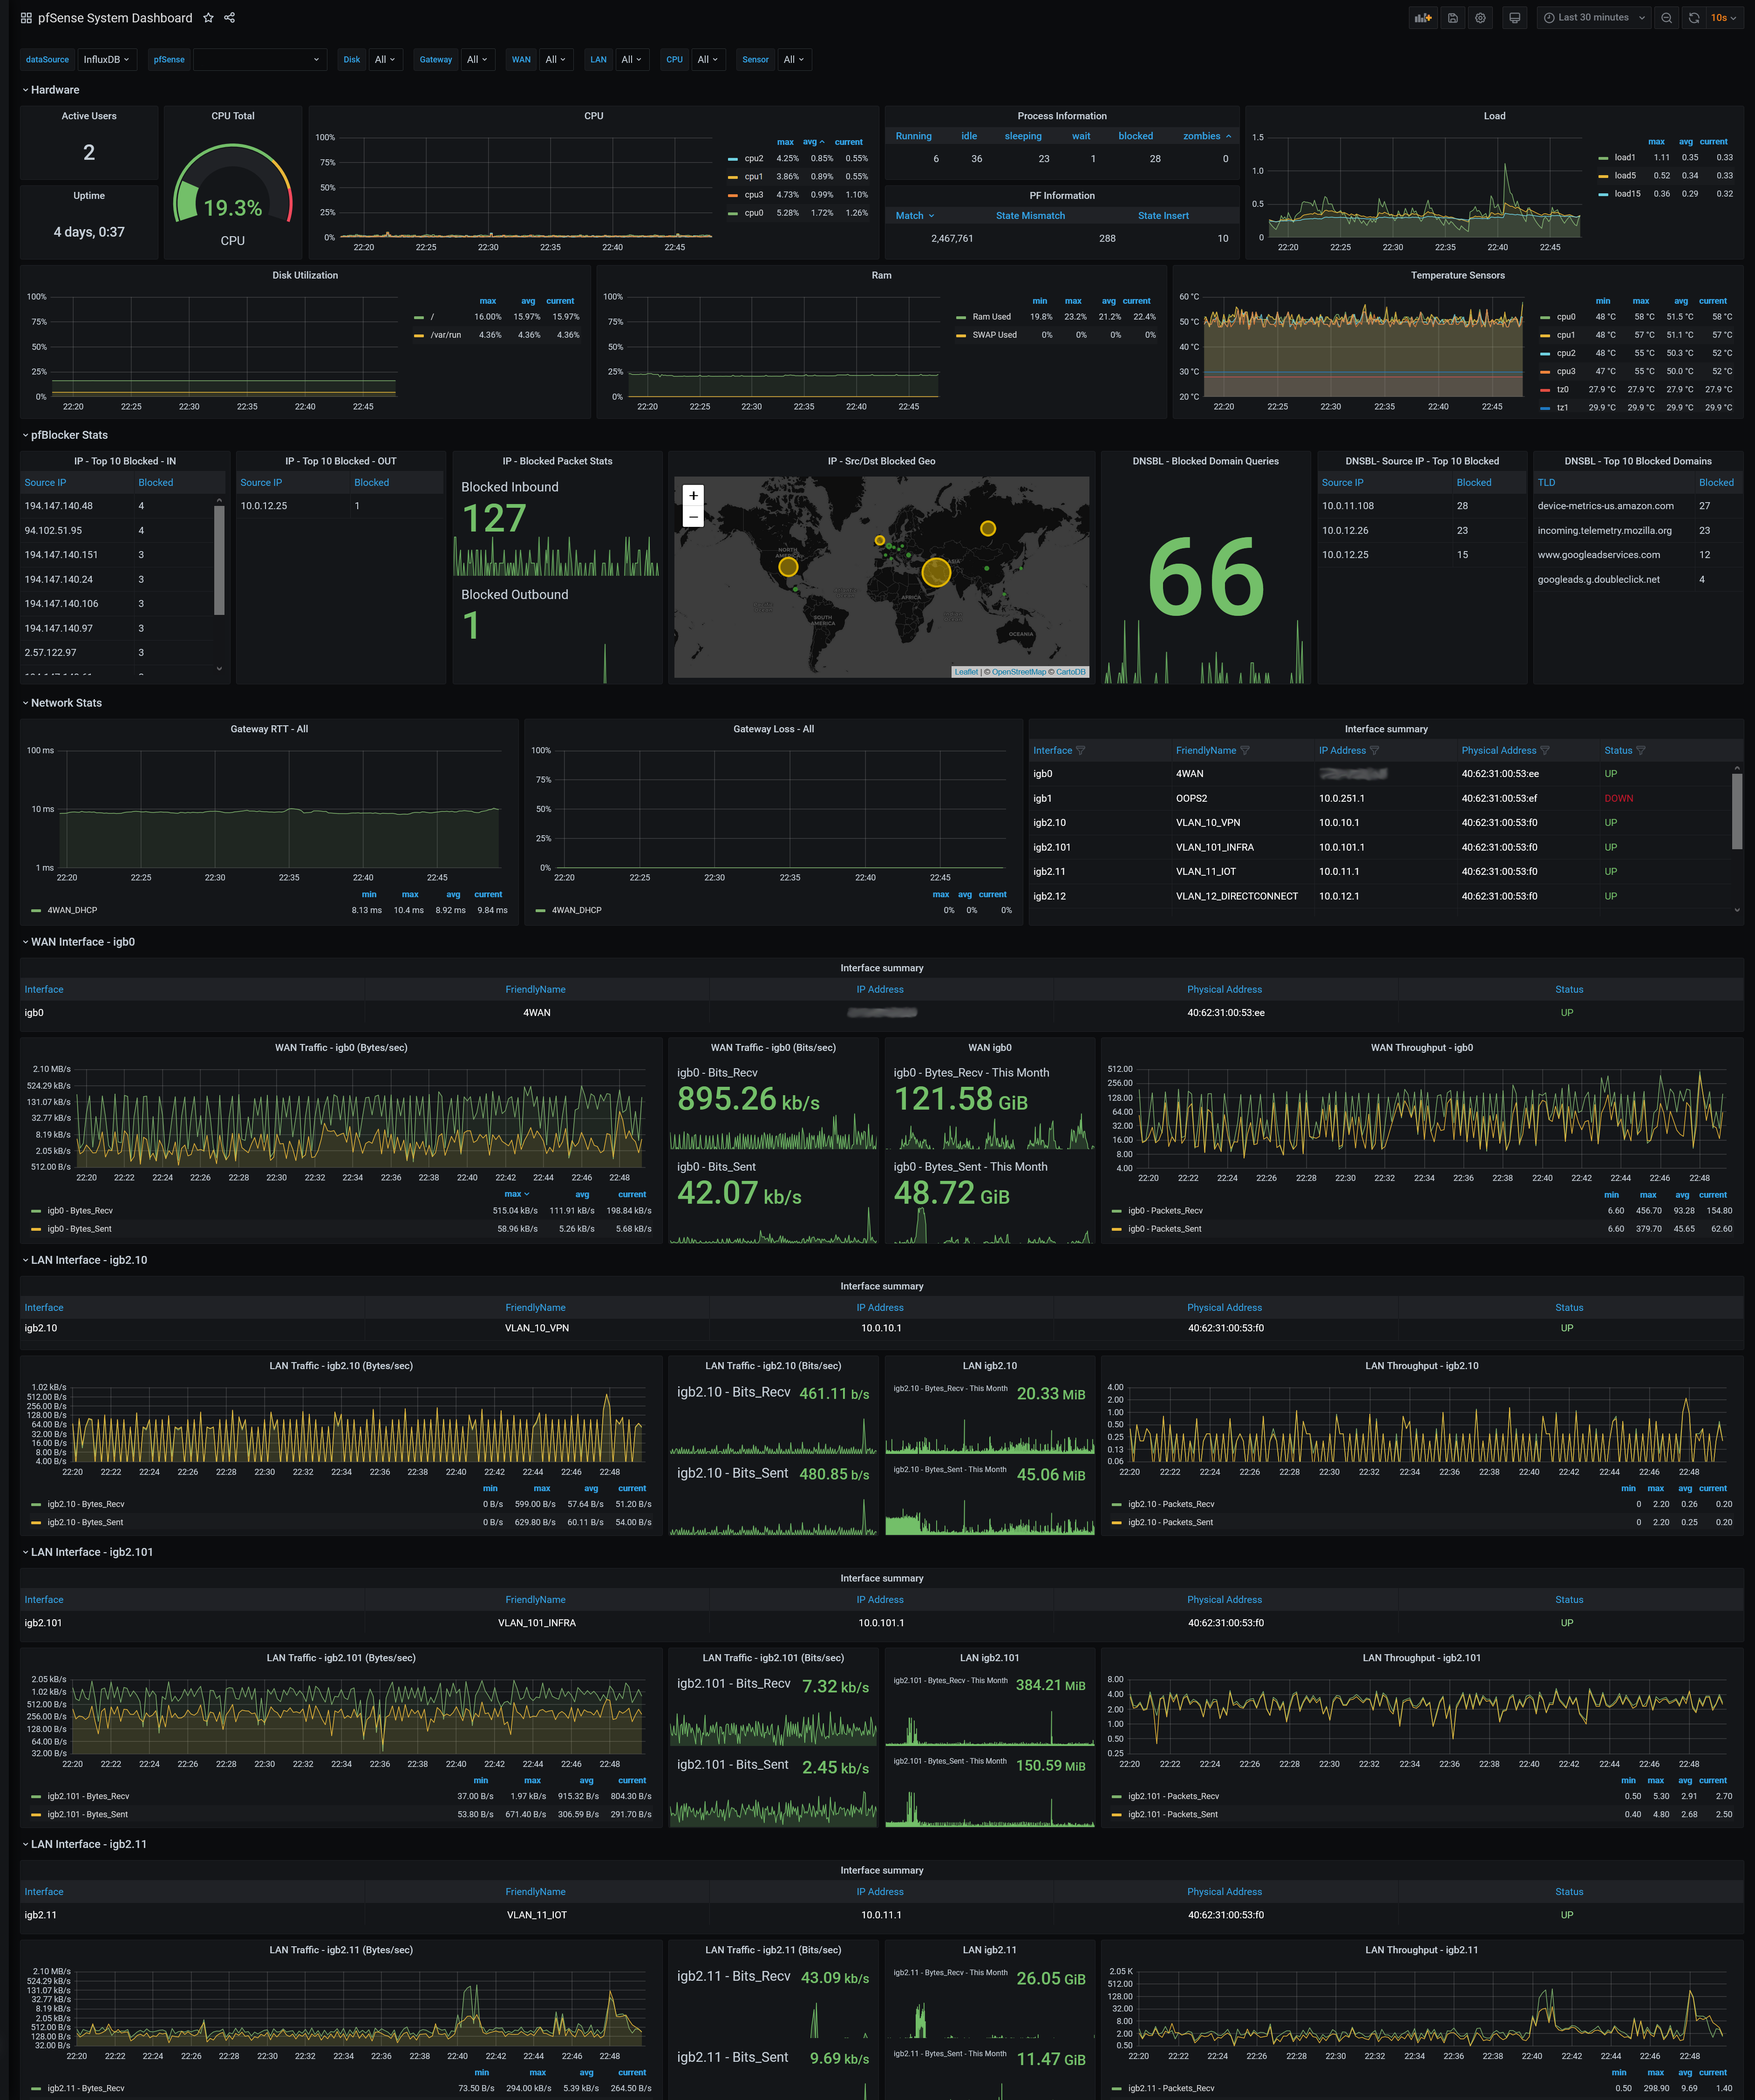1755x2100 pixels.
Task: Click the zoom out time range icon
Action: (x=1666, y=18)
